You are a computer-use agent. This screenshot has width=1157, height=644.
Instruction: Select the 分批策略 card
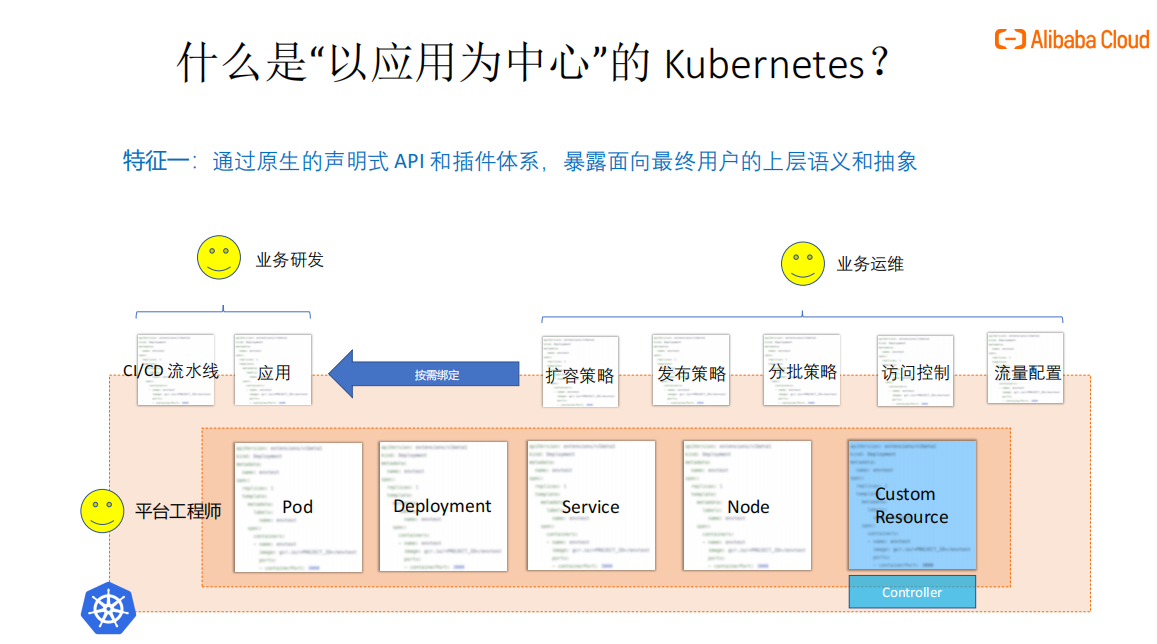tap(801, 370)
